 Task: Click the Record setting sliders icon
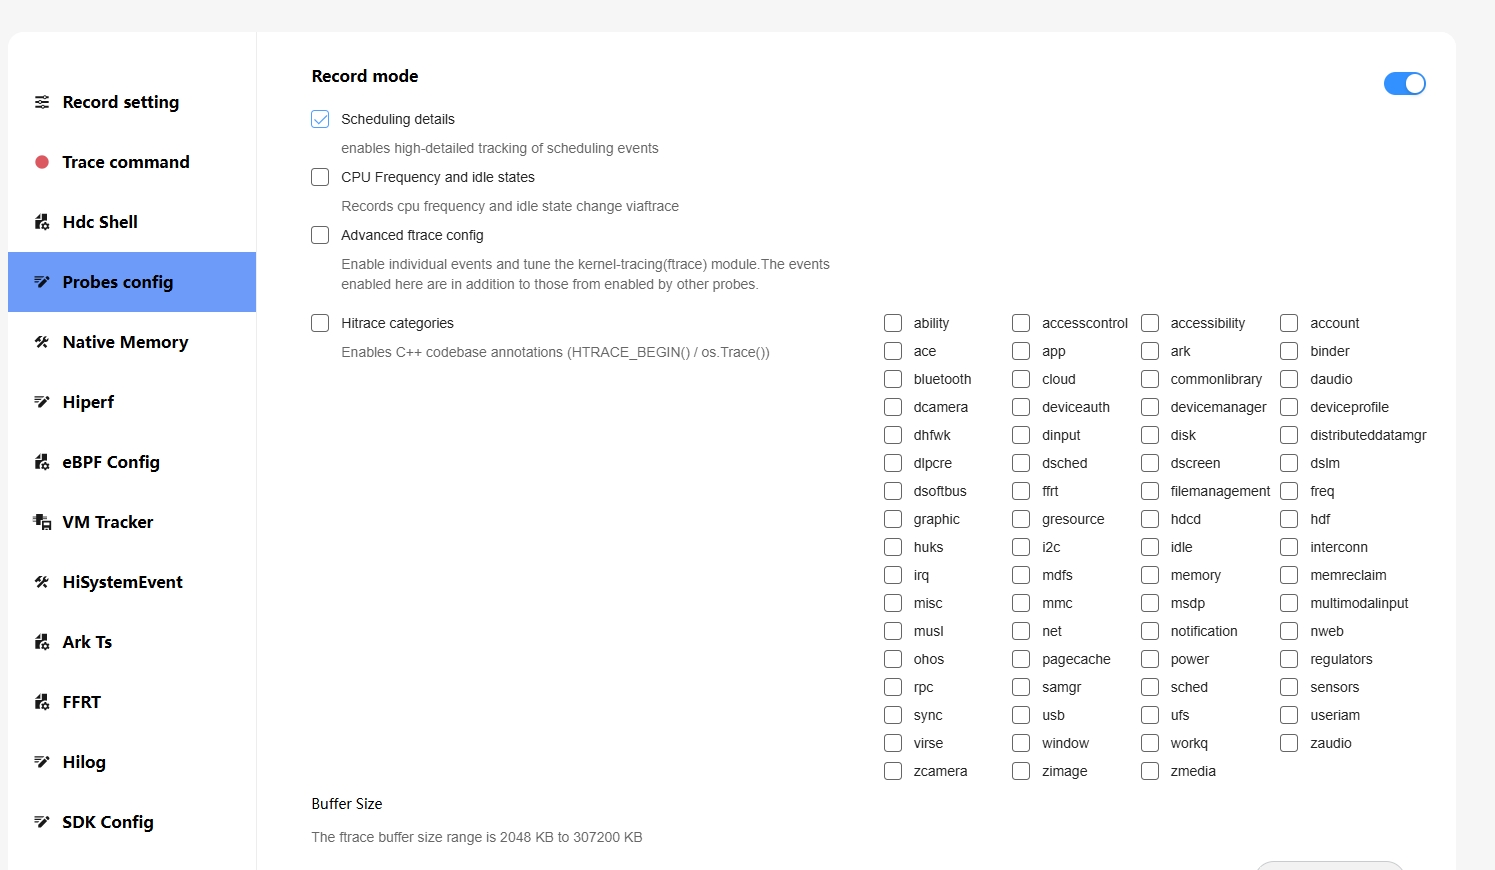[42, 102]
